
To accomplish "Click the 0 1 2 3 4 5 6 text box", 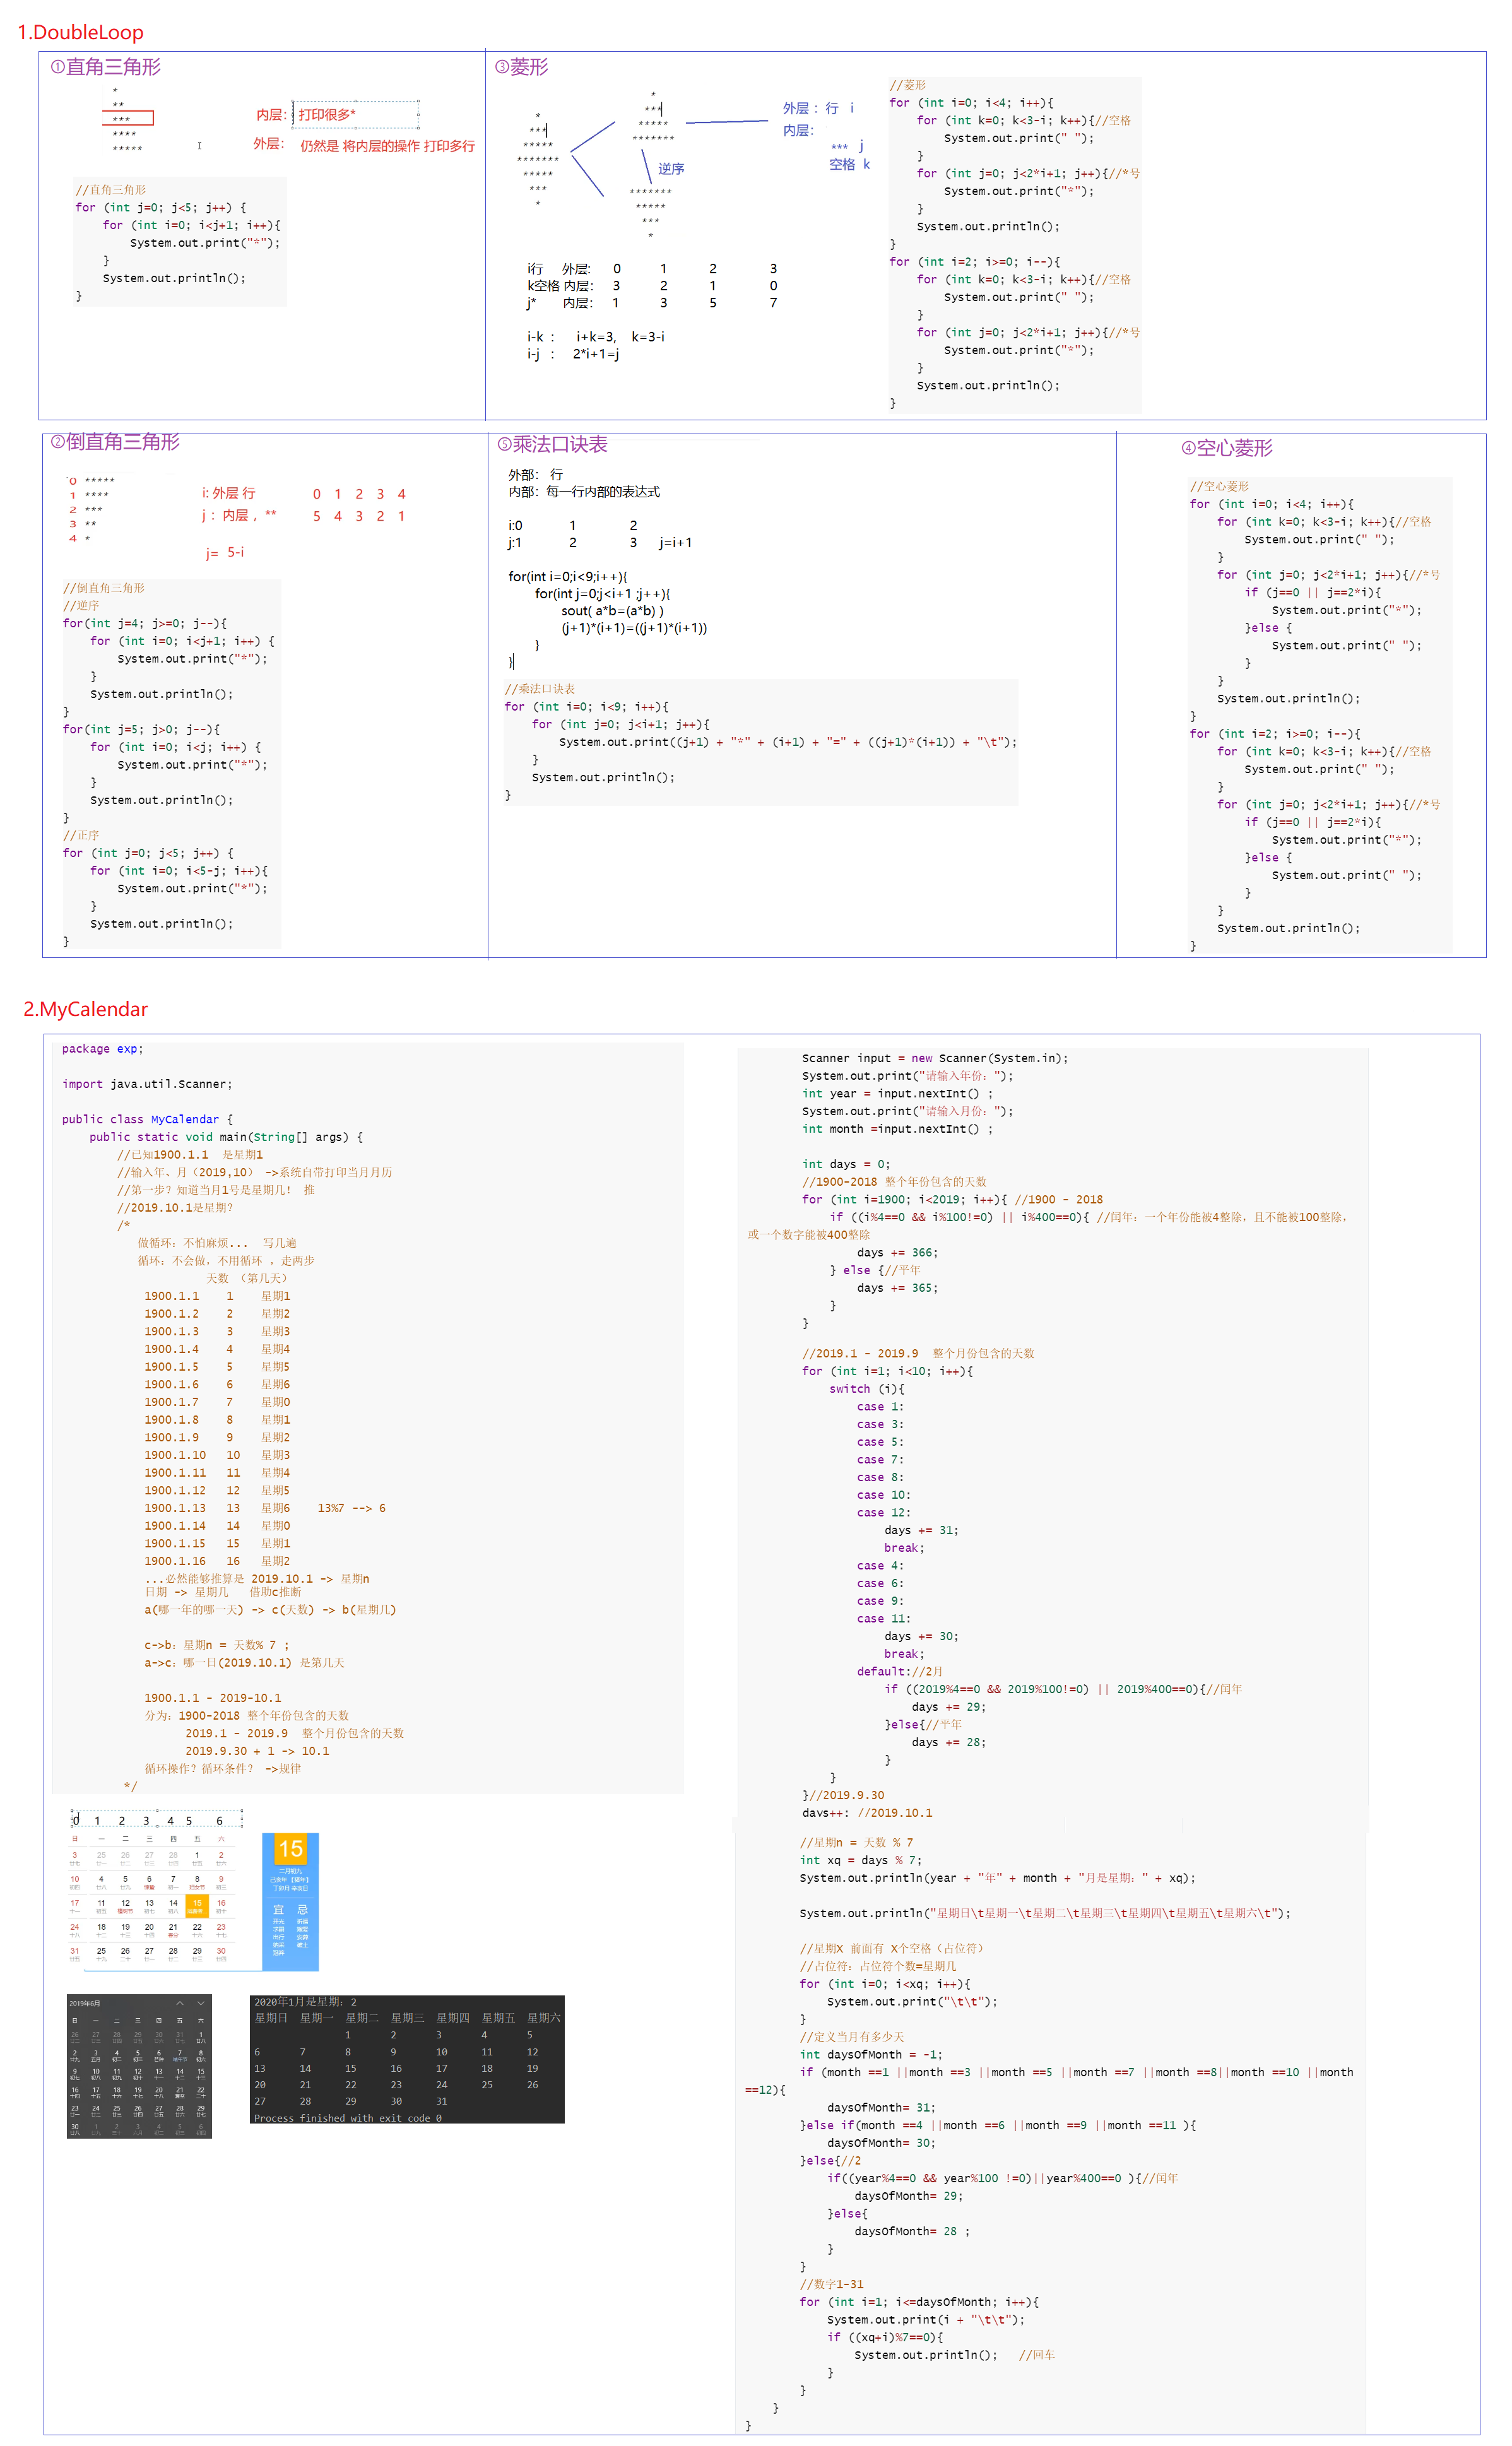I will tap(157, 1820).
